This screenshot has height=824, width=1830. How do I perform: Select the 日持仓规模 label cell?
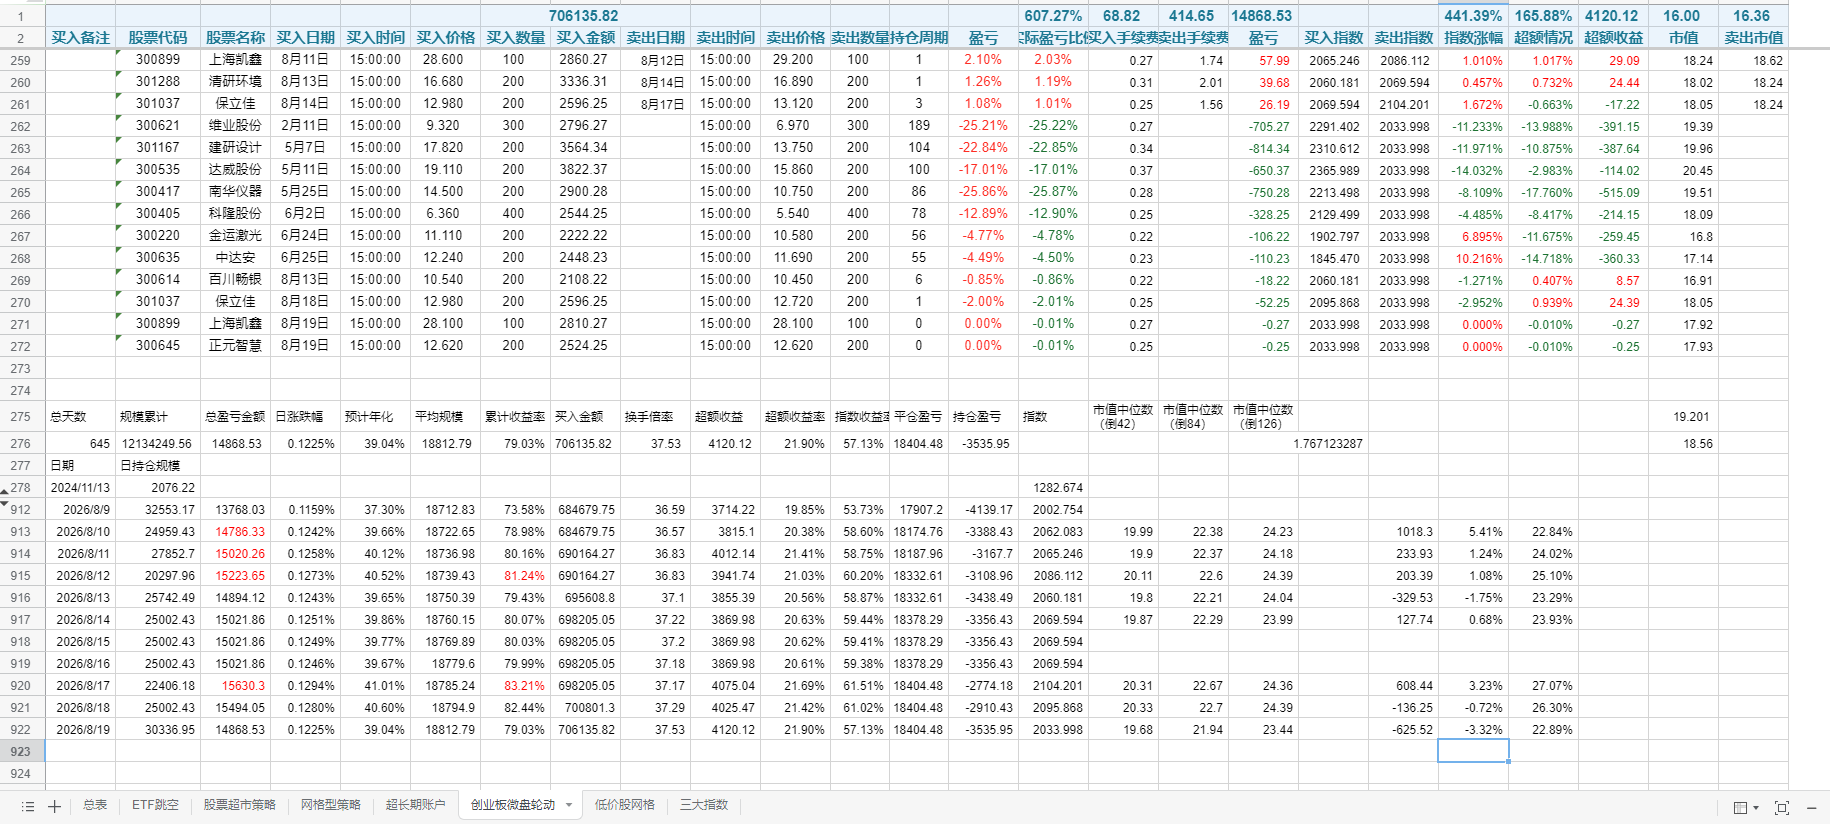(x=158, y=465)
